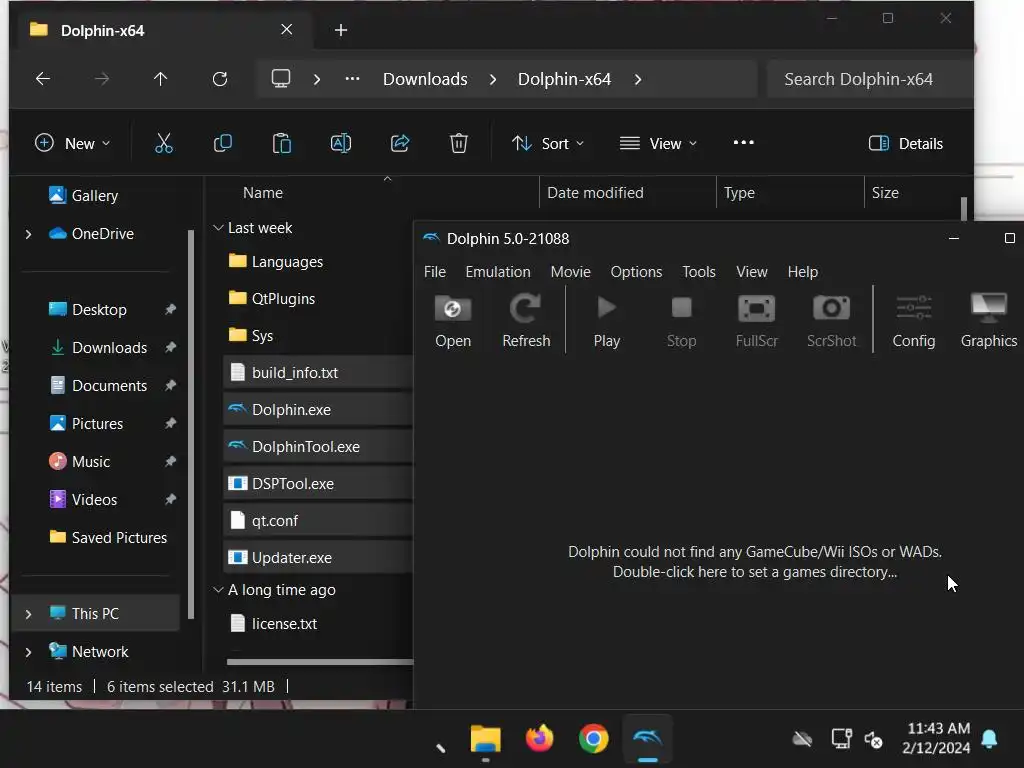
Task: Select the Dolphin.exe file
Action: 317,409
